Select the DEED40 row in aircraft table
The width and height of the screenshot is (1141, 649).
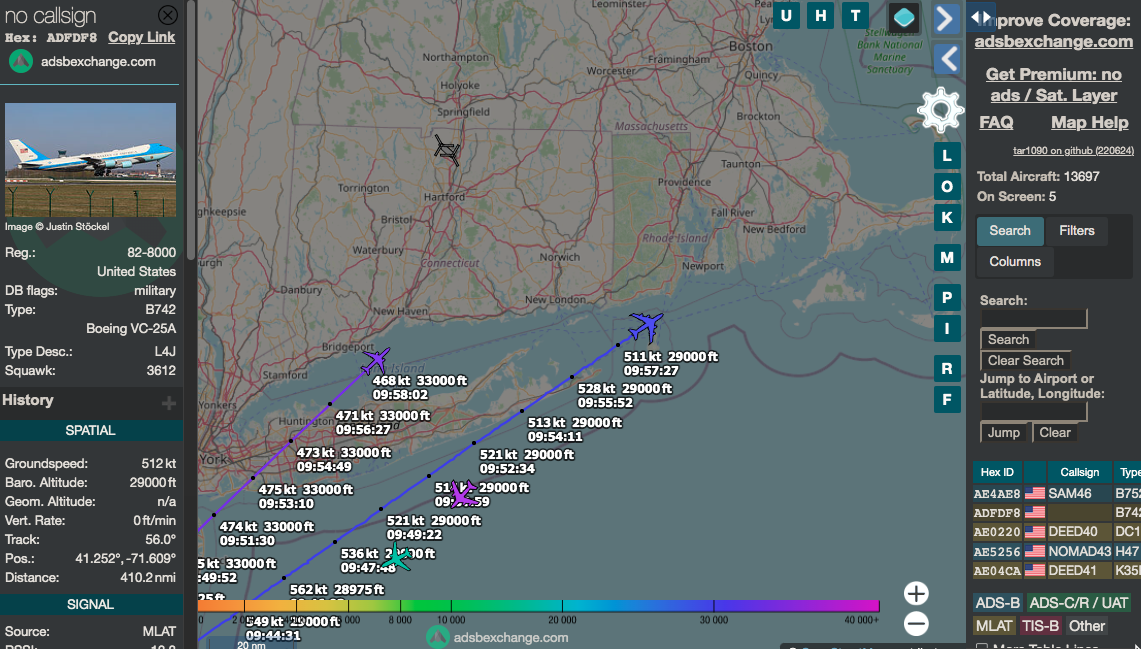[x=1057, y=532]
